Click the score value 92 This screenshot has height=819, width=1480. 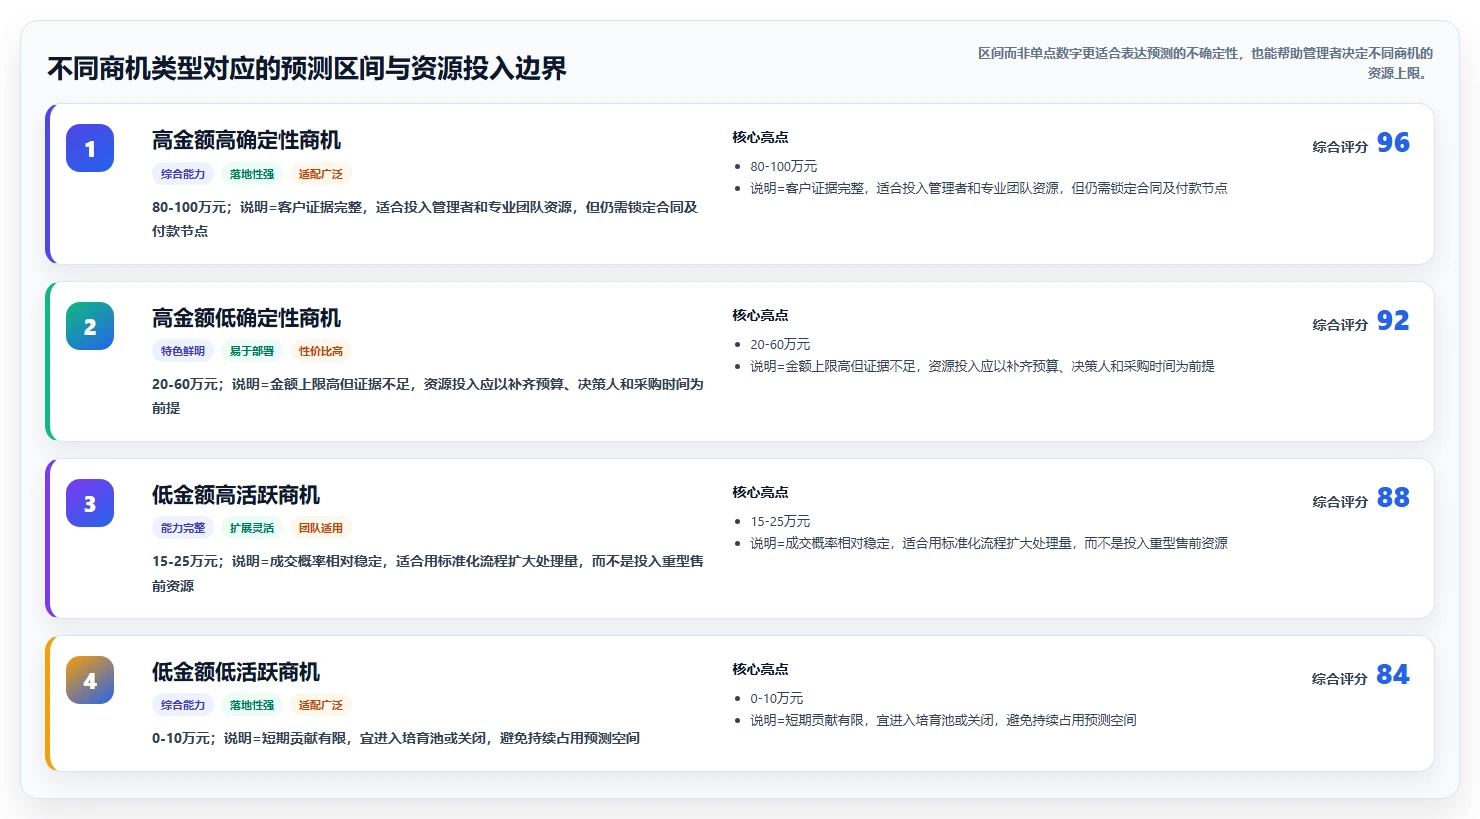coord(1393,321)
